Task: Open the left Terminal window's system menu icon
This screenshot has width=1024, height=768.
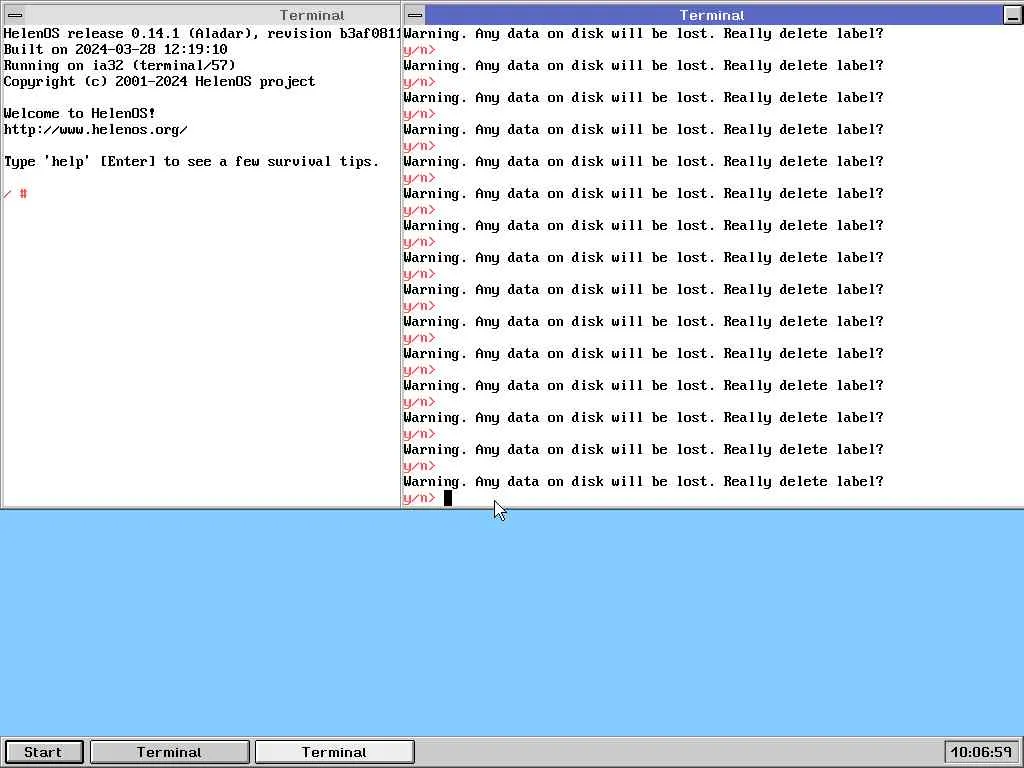Action: (x=15, y=15)
